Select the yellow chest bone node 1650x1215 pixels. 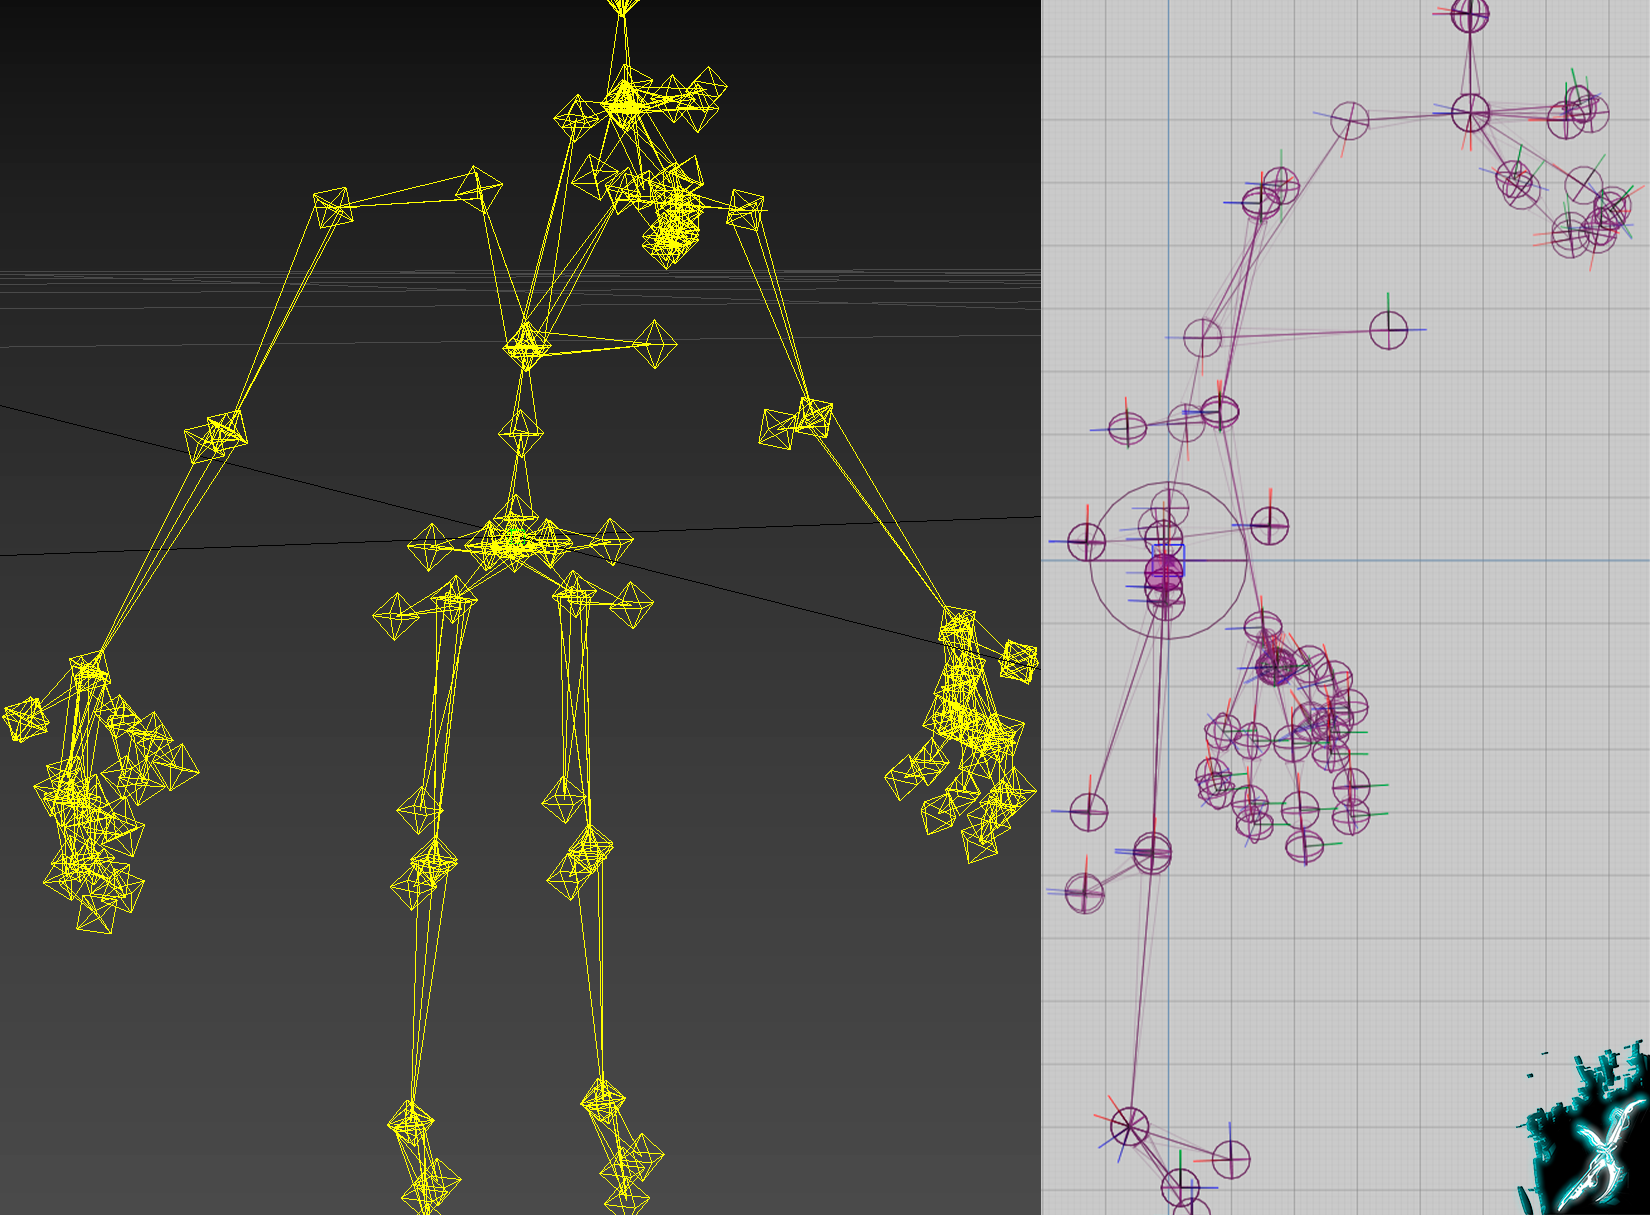525,346
